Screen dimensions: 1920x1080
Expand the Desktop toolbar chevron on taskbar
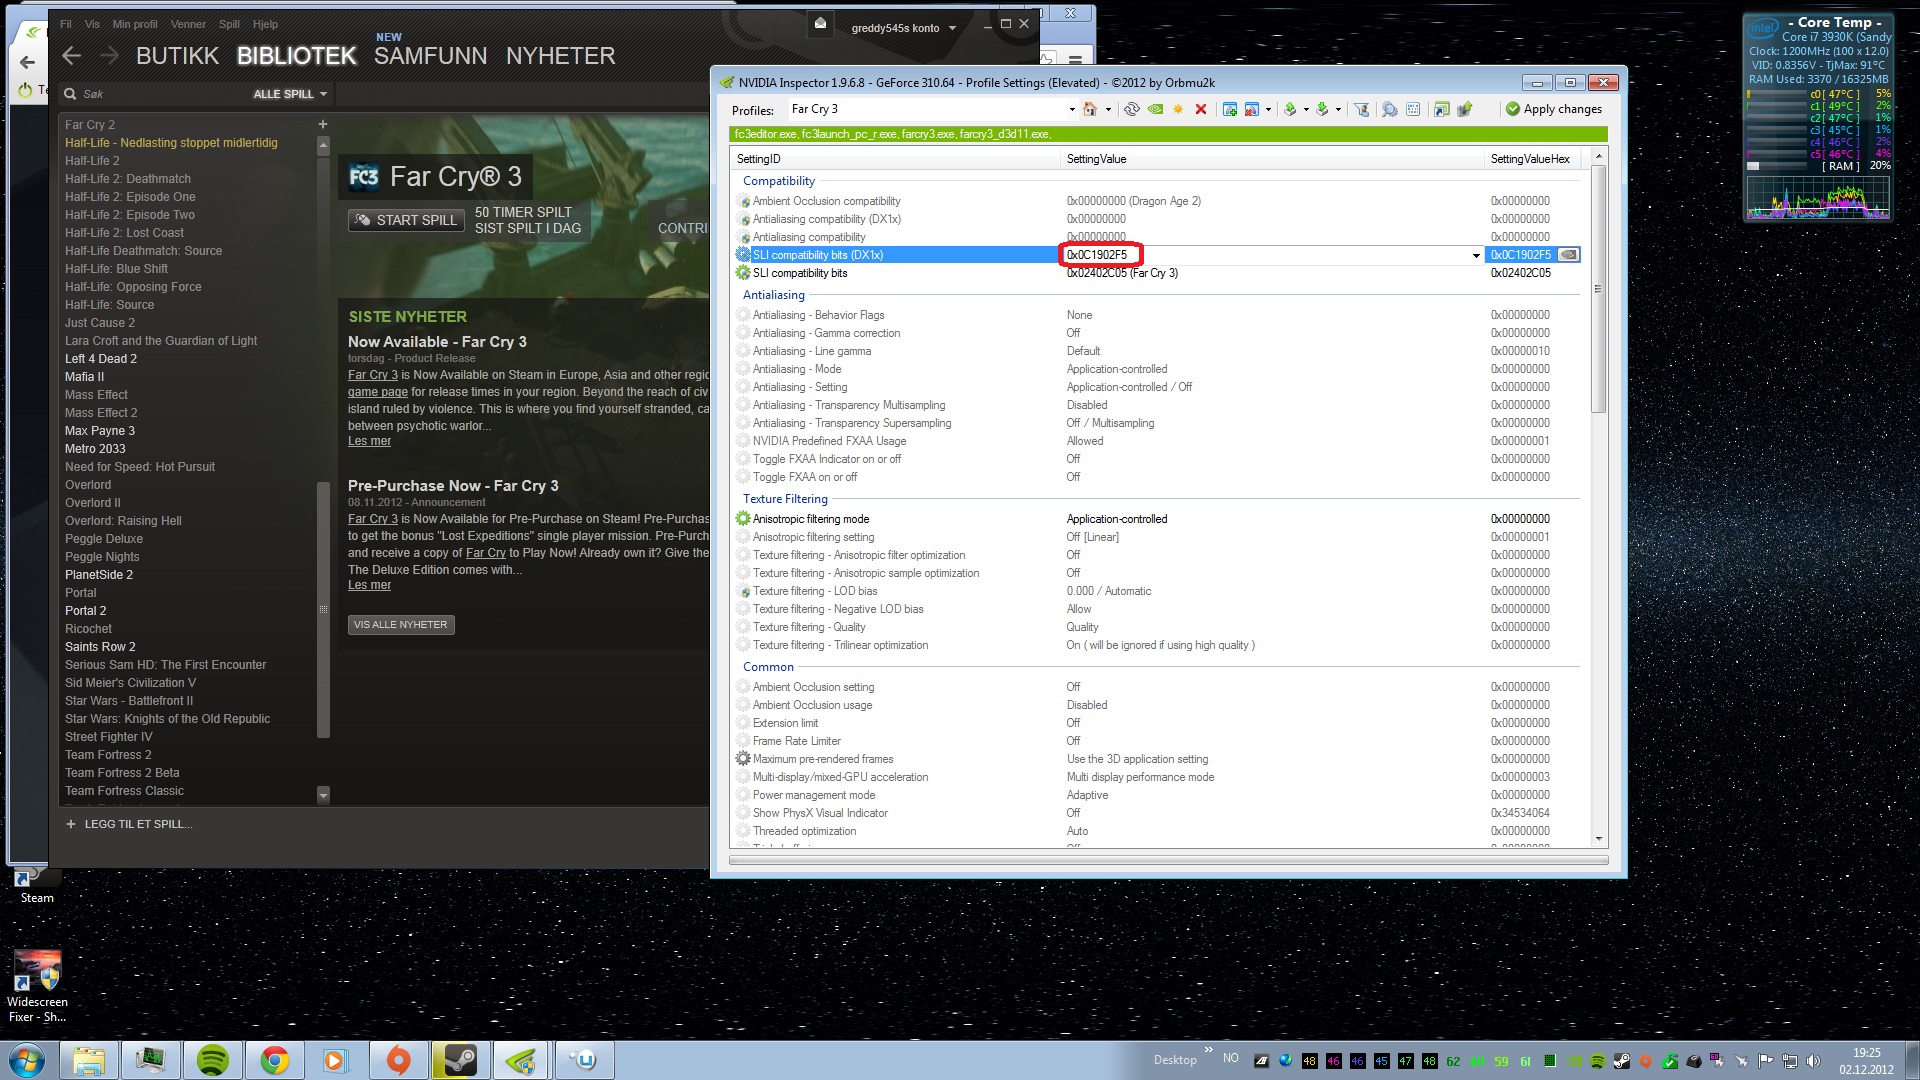1208,1050
